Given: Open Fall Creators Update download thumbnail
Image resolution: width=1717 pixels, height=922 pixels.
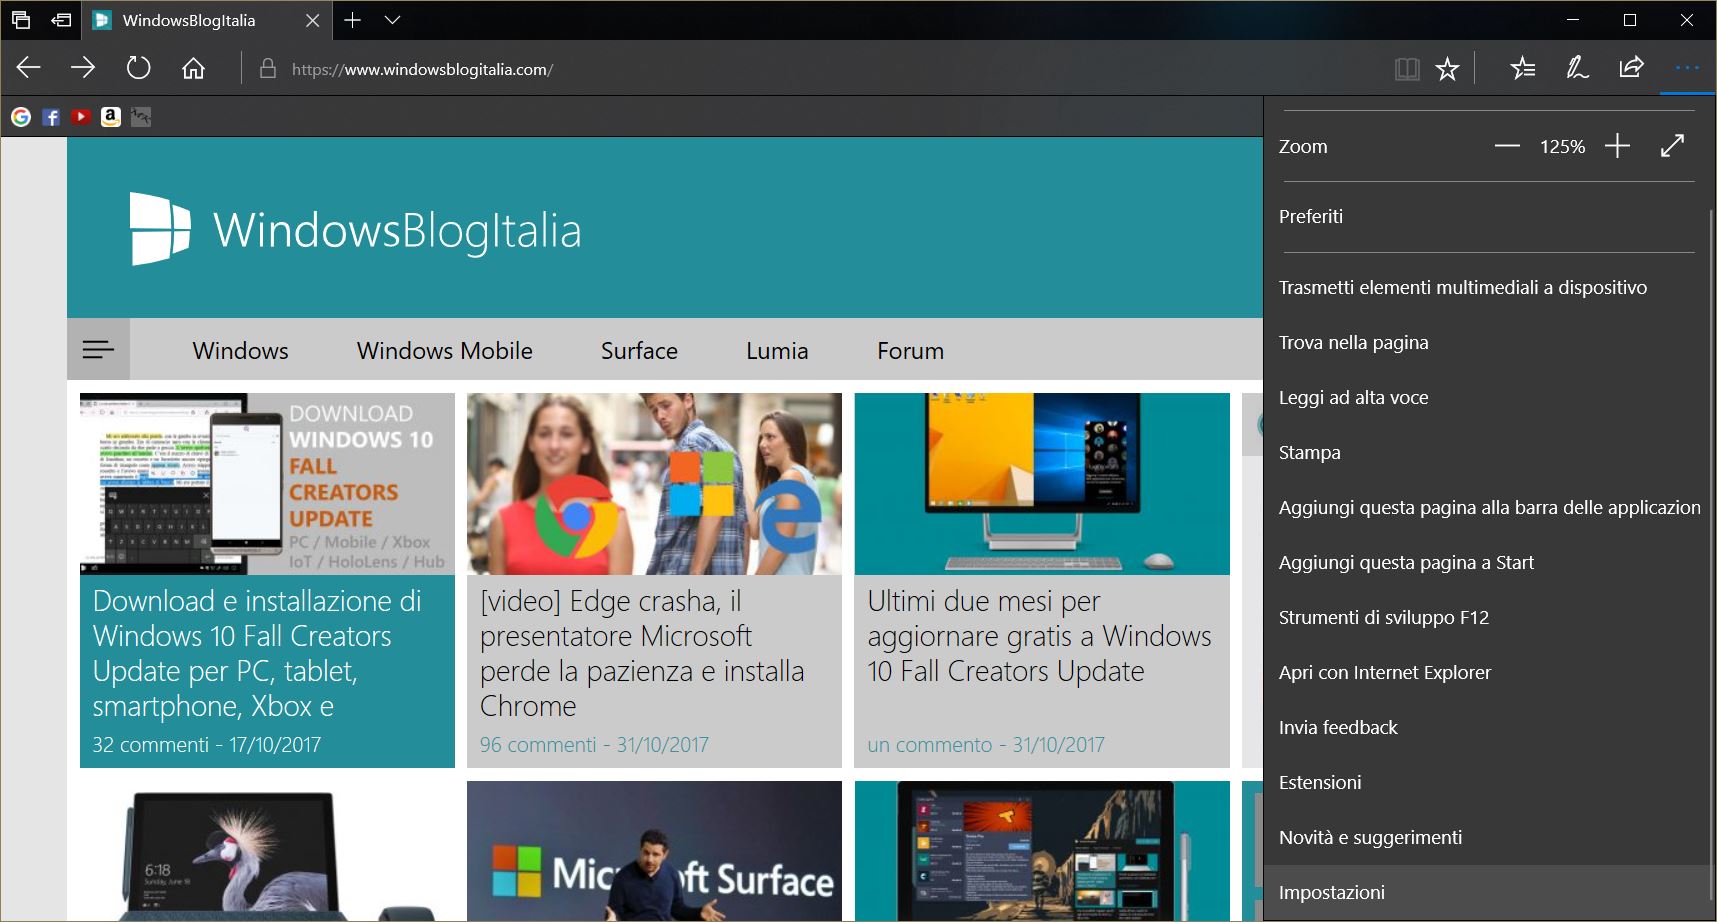Looking at the screenshot, I should coord(267,484).
